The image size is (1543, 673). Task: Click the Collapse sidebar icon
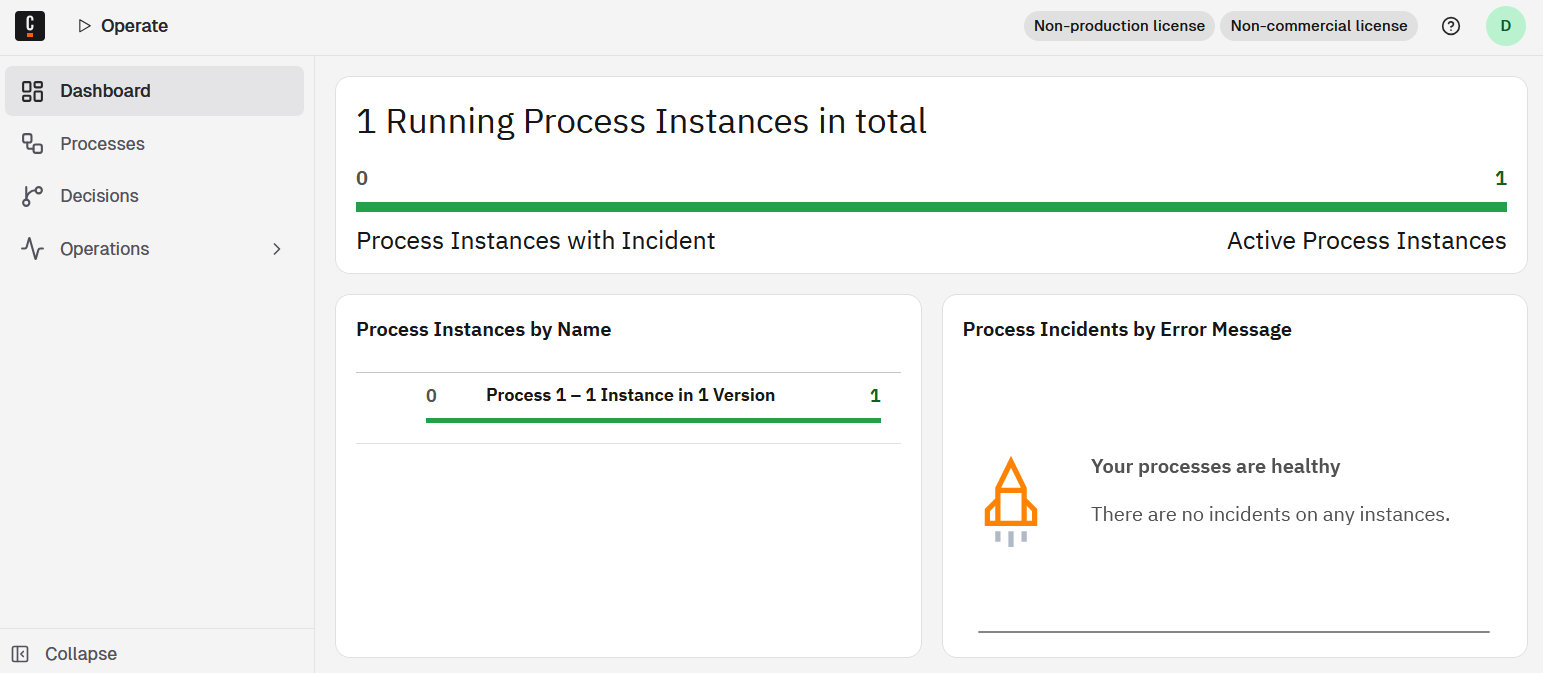point(20,654)
